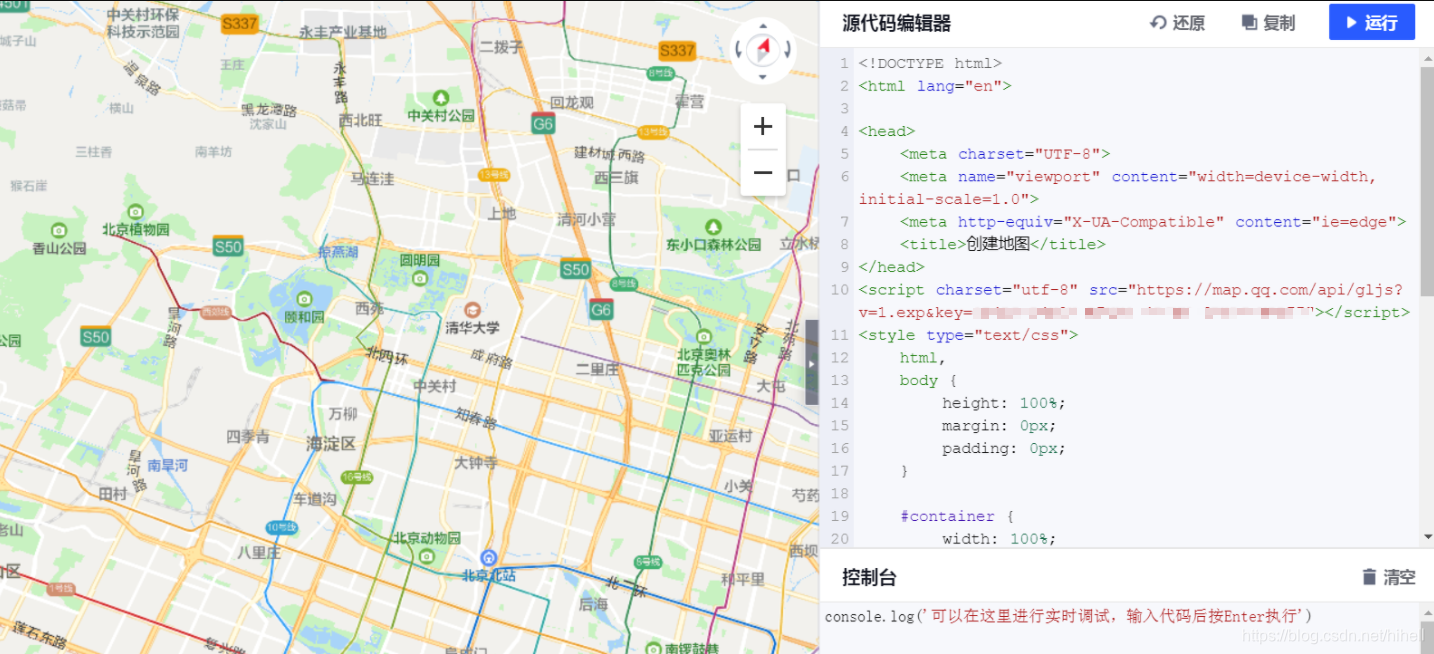1434x654 pixels.
Task: Collapse the code panel using divider arrow
Action: tap(812, 362)
